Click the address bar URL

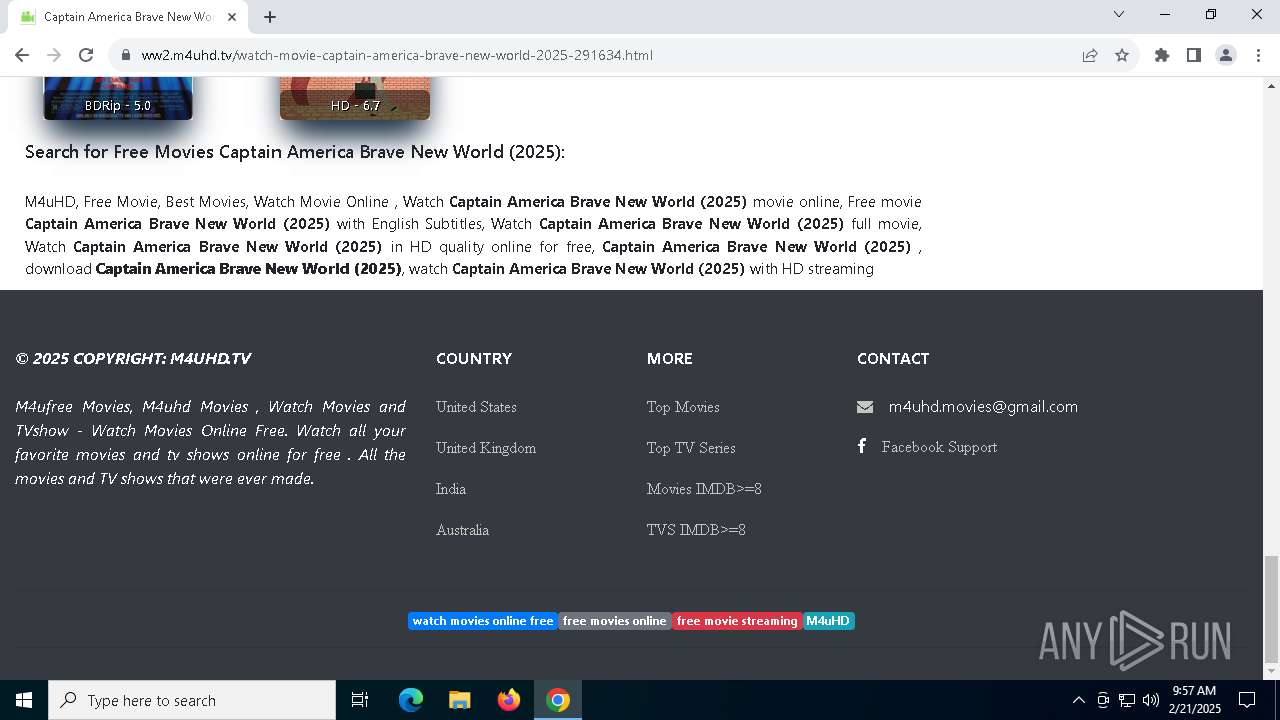click(x=397, y=55)
